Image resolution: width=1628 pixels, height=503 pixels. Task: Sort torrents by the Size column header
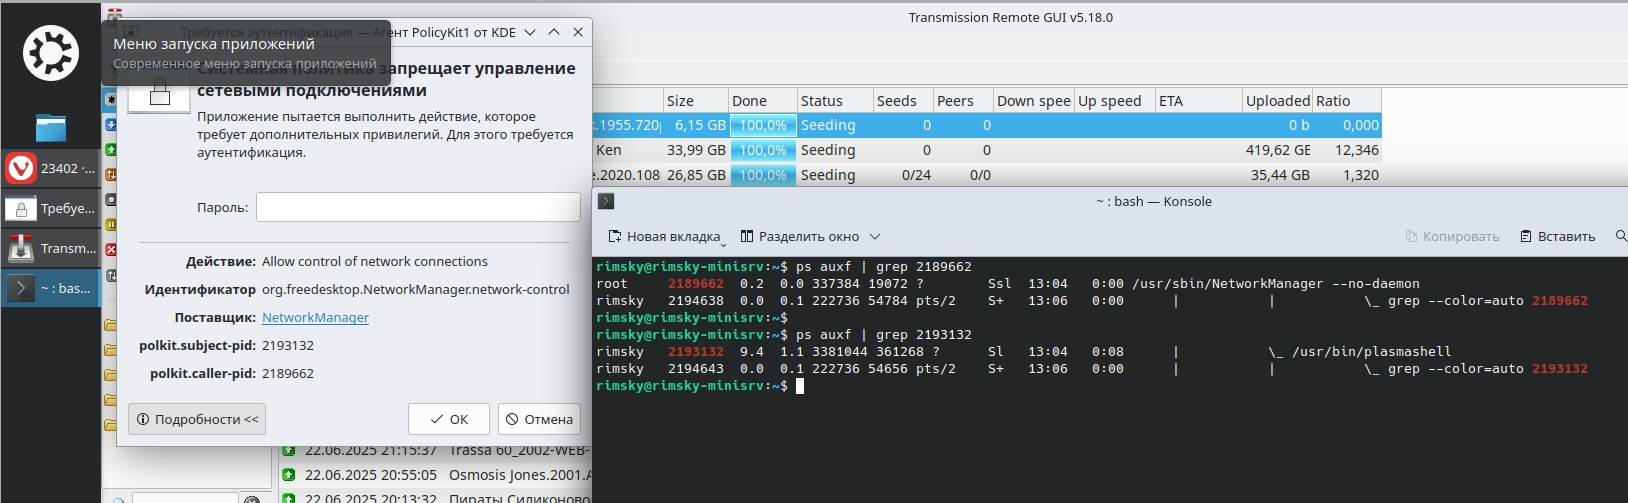(x=695, y=101)
